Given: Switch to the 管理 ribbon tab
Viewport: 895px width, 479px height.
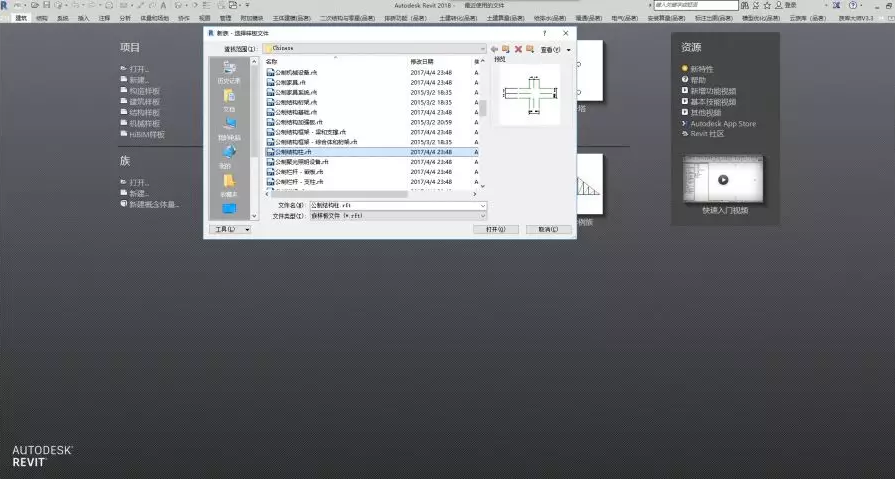Looking at the screenshot, I should (x=225, y=18).
